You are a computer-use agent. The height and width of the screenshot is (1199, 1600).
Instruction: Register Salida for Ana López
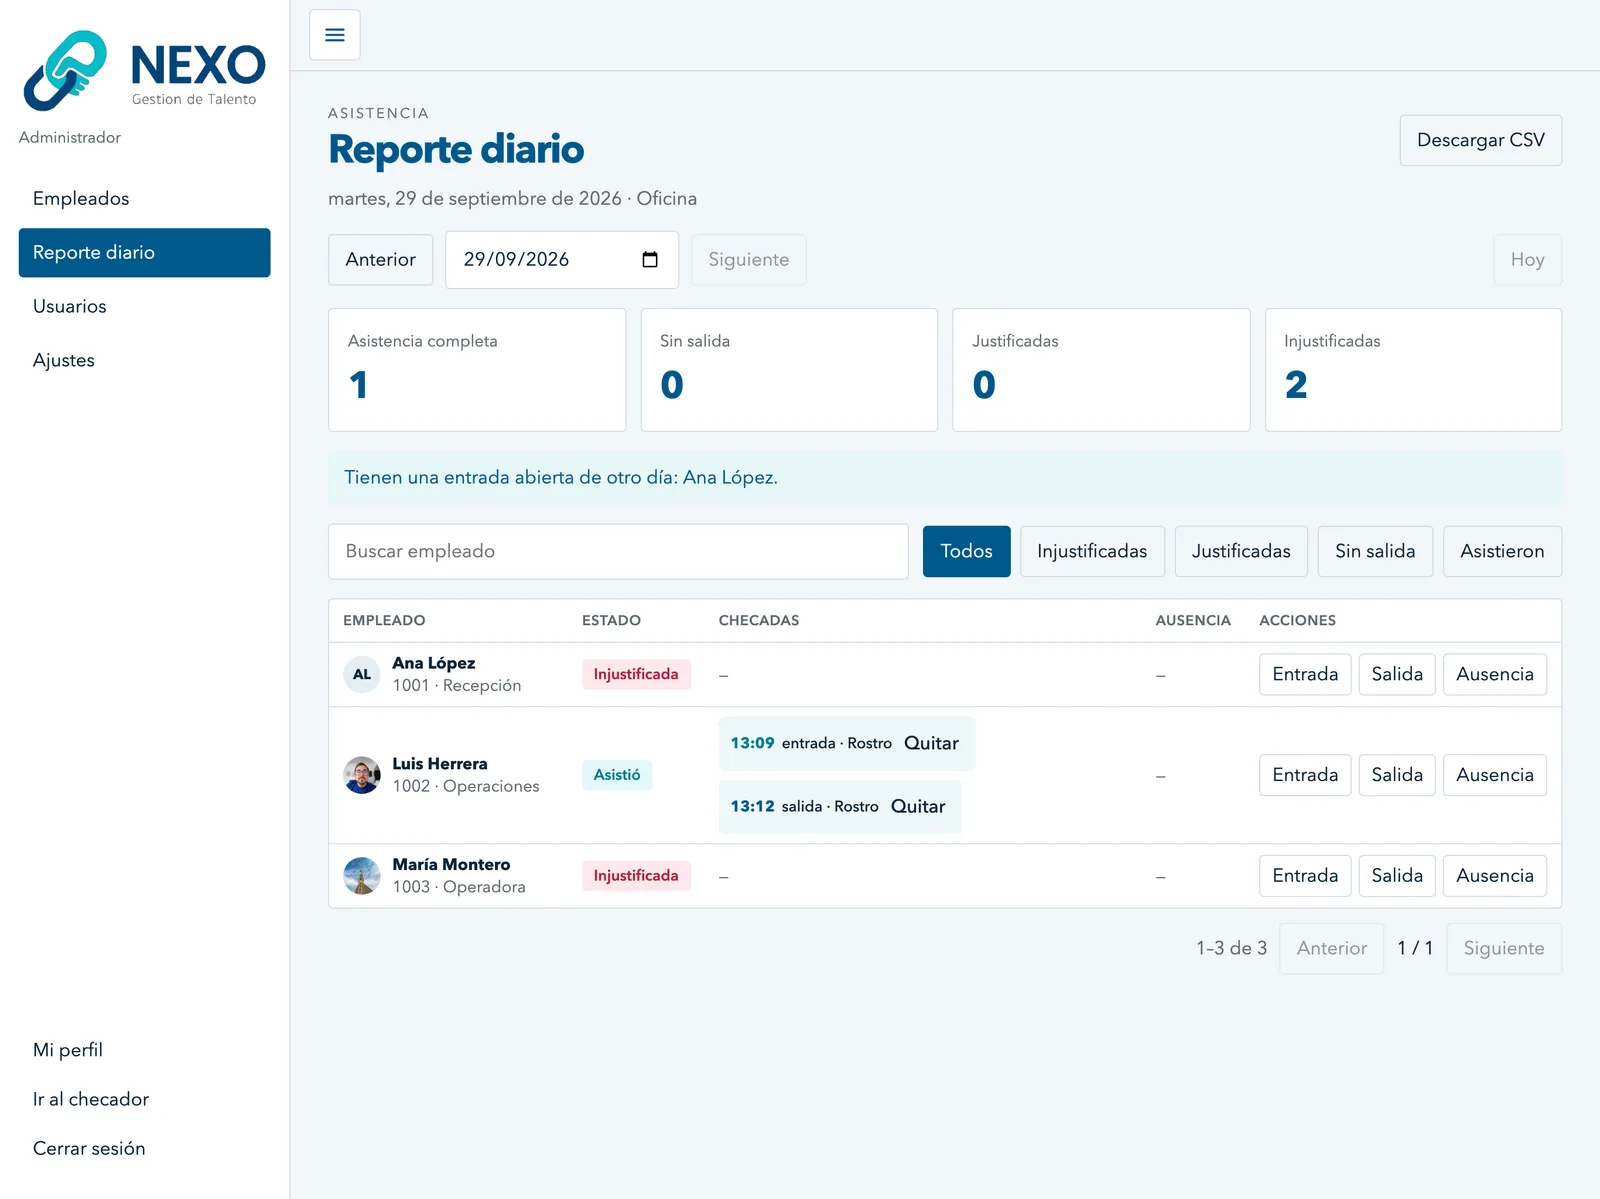(x=1397, y=674)
